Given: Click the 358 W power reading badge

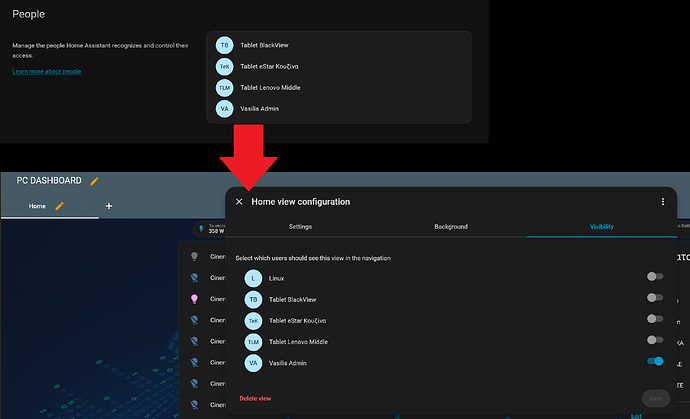Looking at the screenshot, I should point(211,229).
